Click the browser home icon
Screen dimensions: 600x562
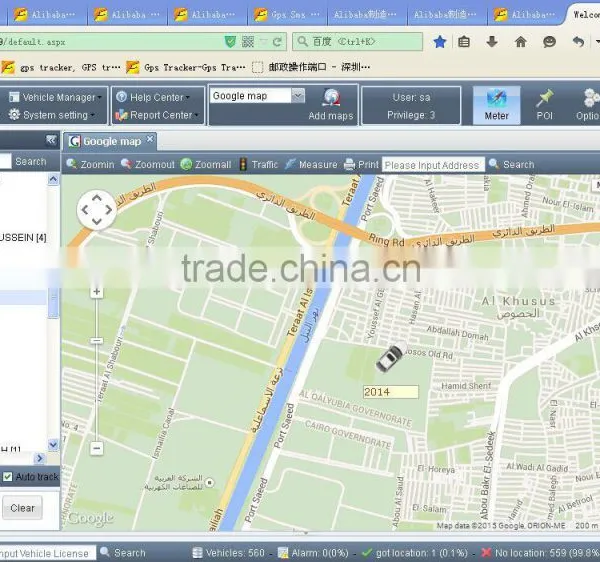[520, 41]
